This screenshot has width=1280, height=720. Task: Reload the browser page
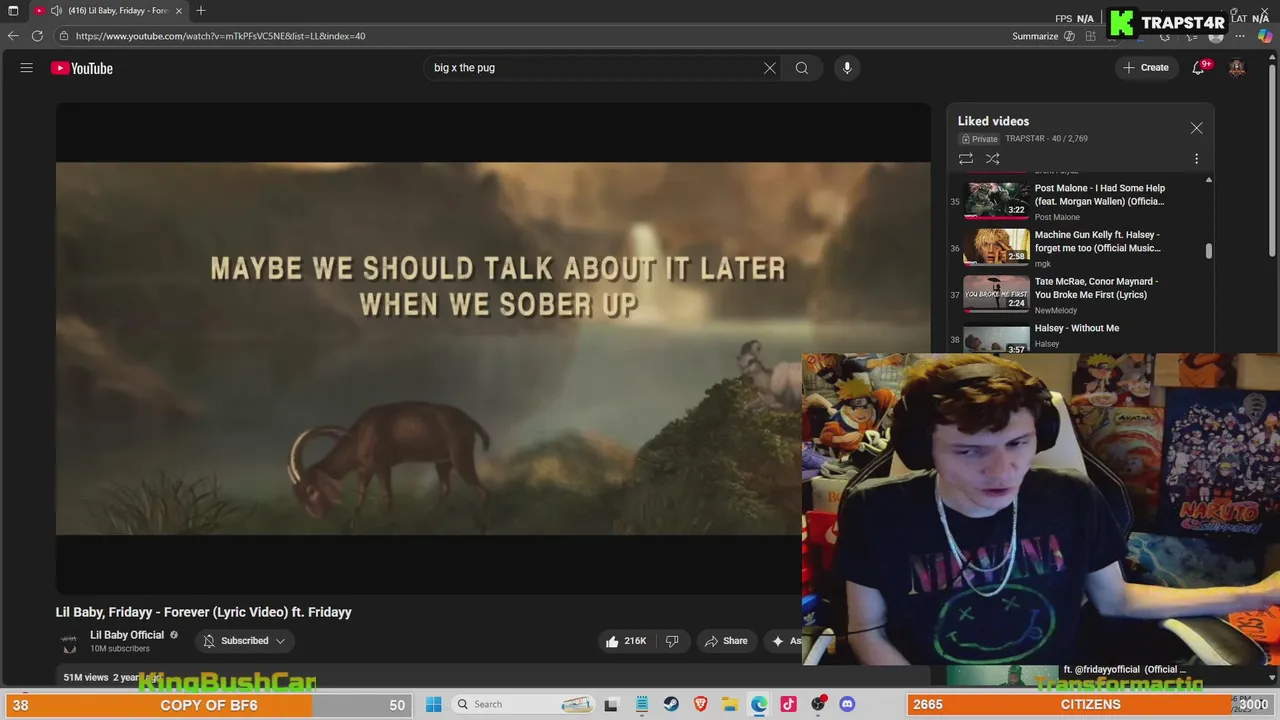tap(37, 36)
